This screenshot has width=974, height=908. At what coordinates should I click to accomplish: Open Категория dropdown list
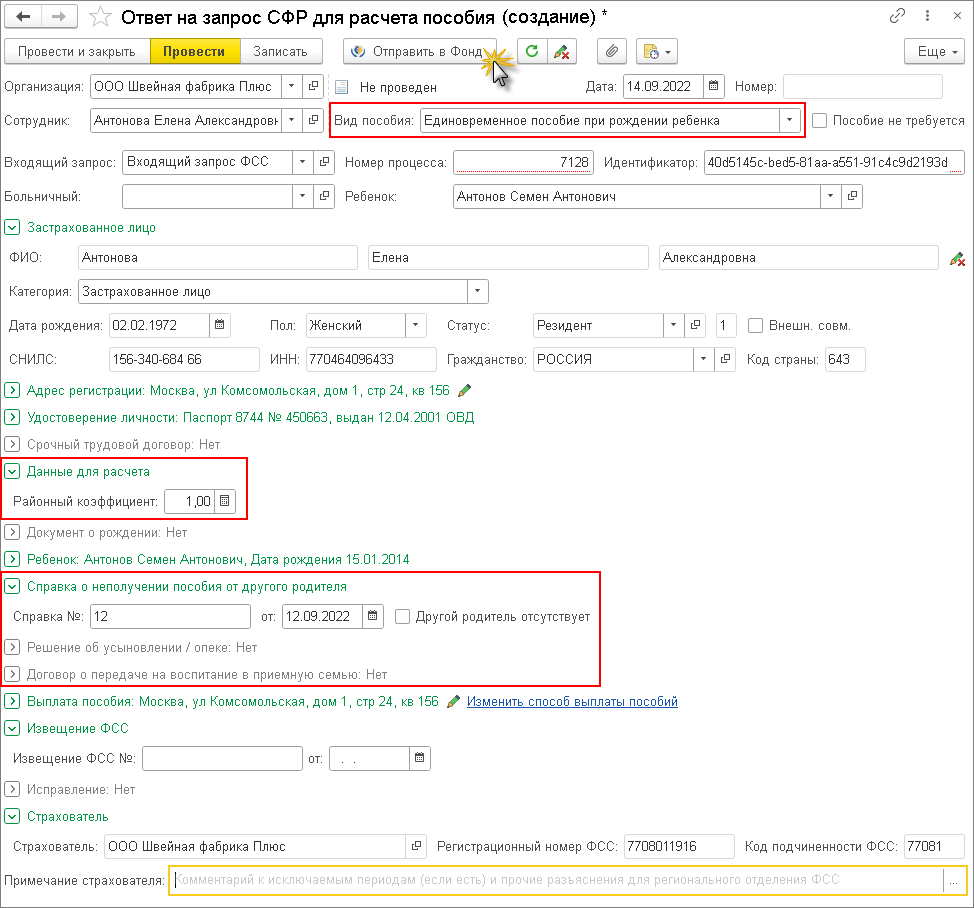pos(478,291)
